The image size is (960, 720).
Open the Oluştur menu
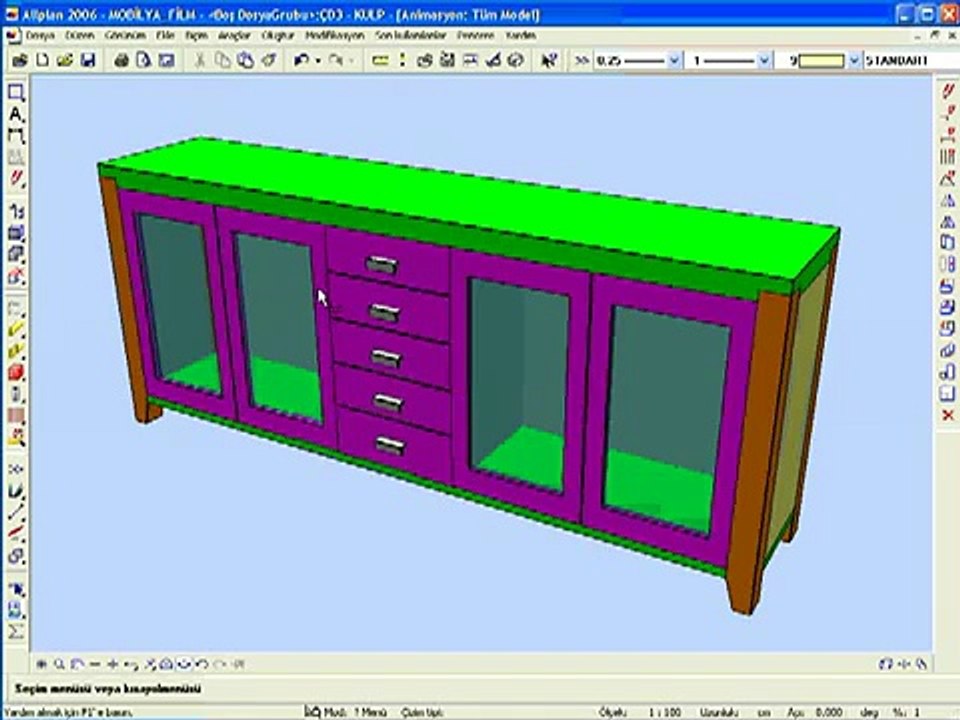[278, 36]
